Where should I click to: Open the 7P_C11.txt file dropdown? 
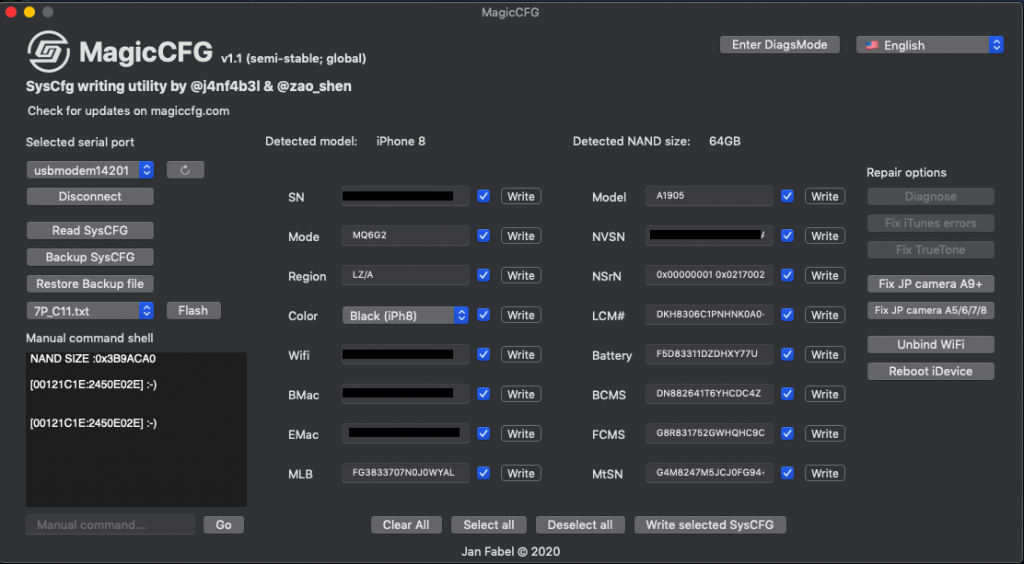tap(90, 310)
